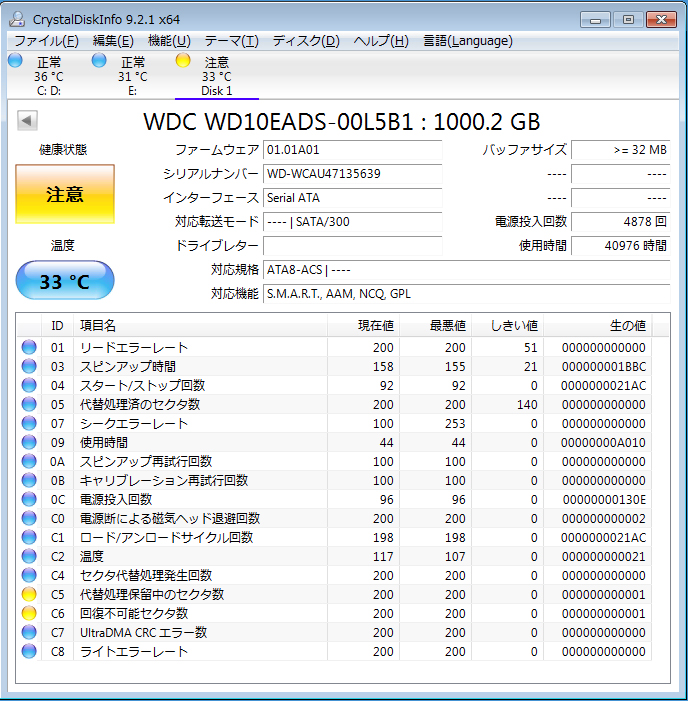688x701 pixels.
Task: Click the yellow status icon for Disk 1
Action: 183,61
